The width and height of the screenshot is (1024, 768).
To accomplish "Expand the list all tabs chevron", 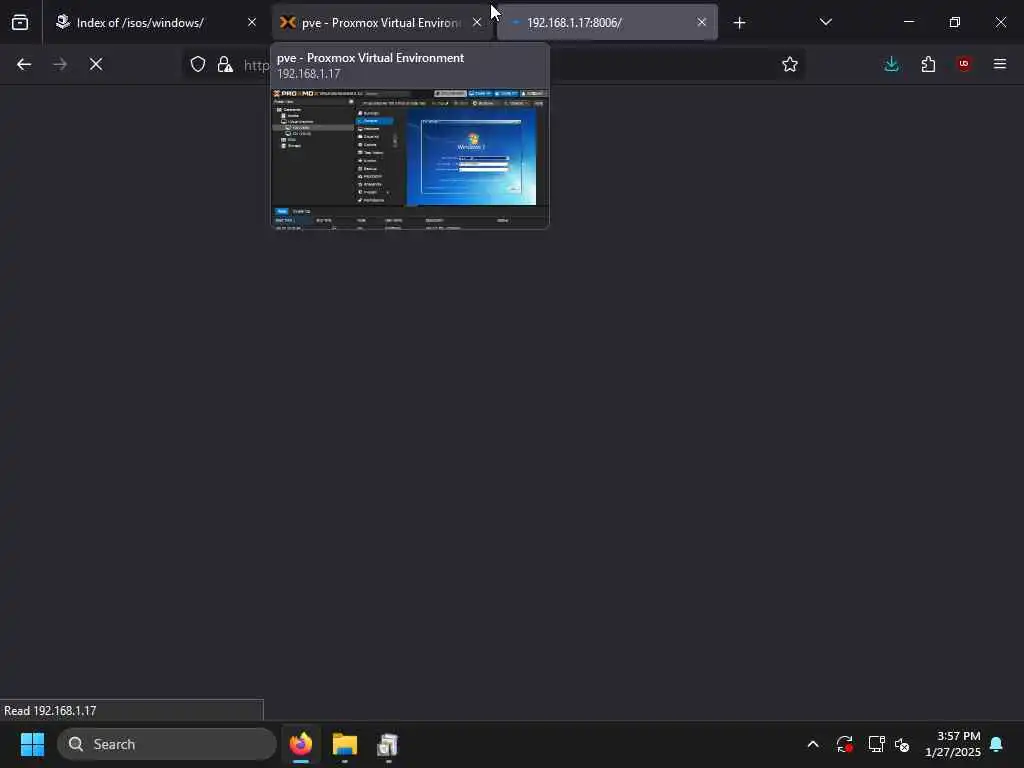I will (825, 22).
